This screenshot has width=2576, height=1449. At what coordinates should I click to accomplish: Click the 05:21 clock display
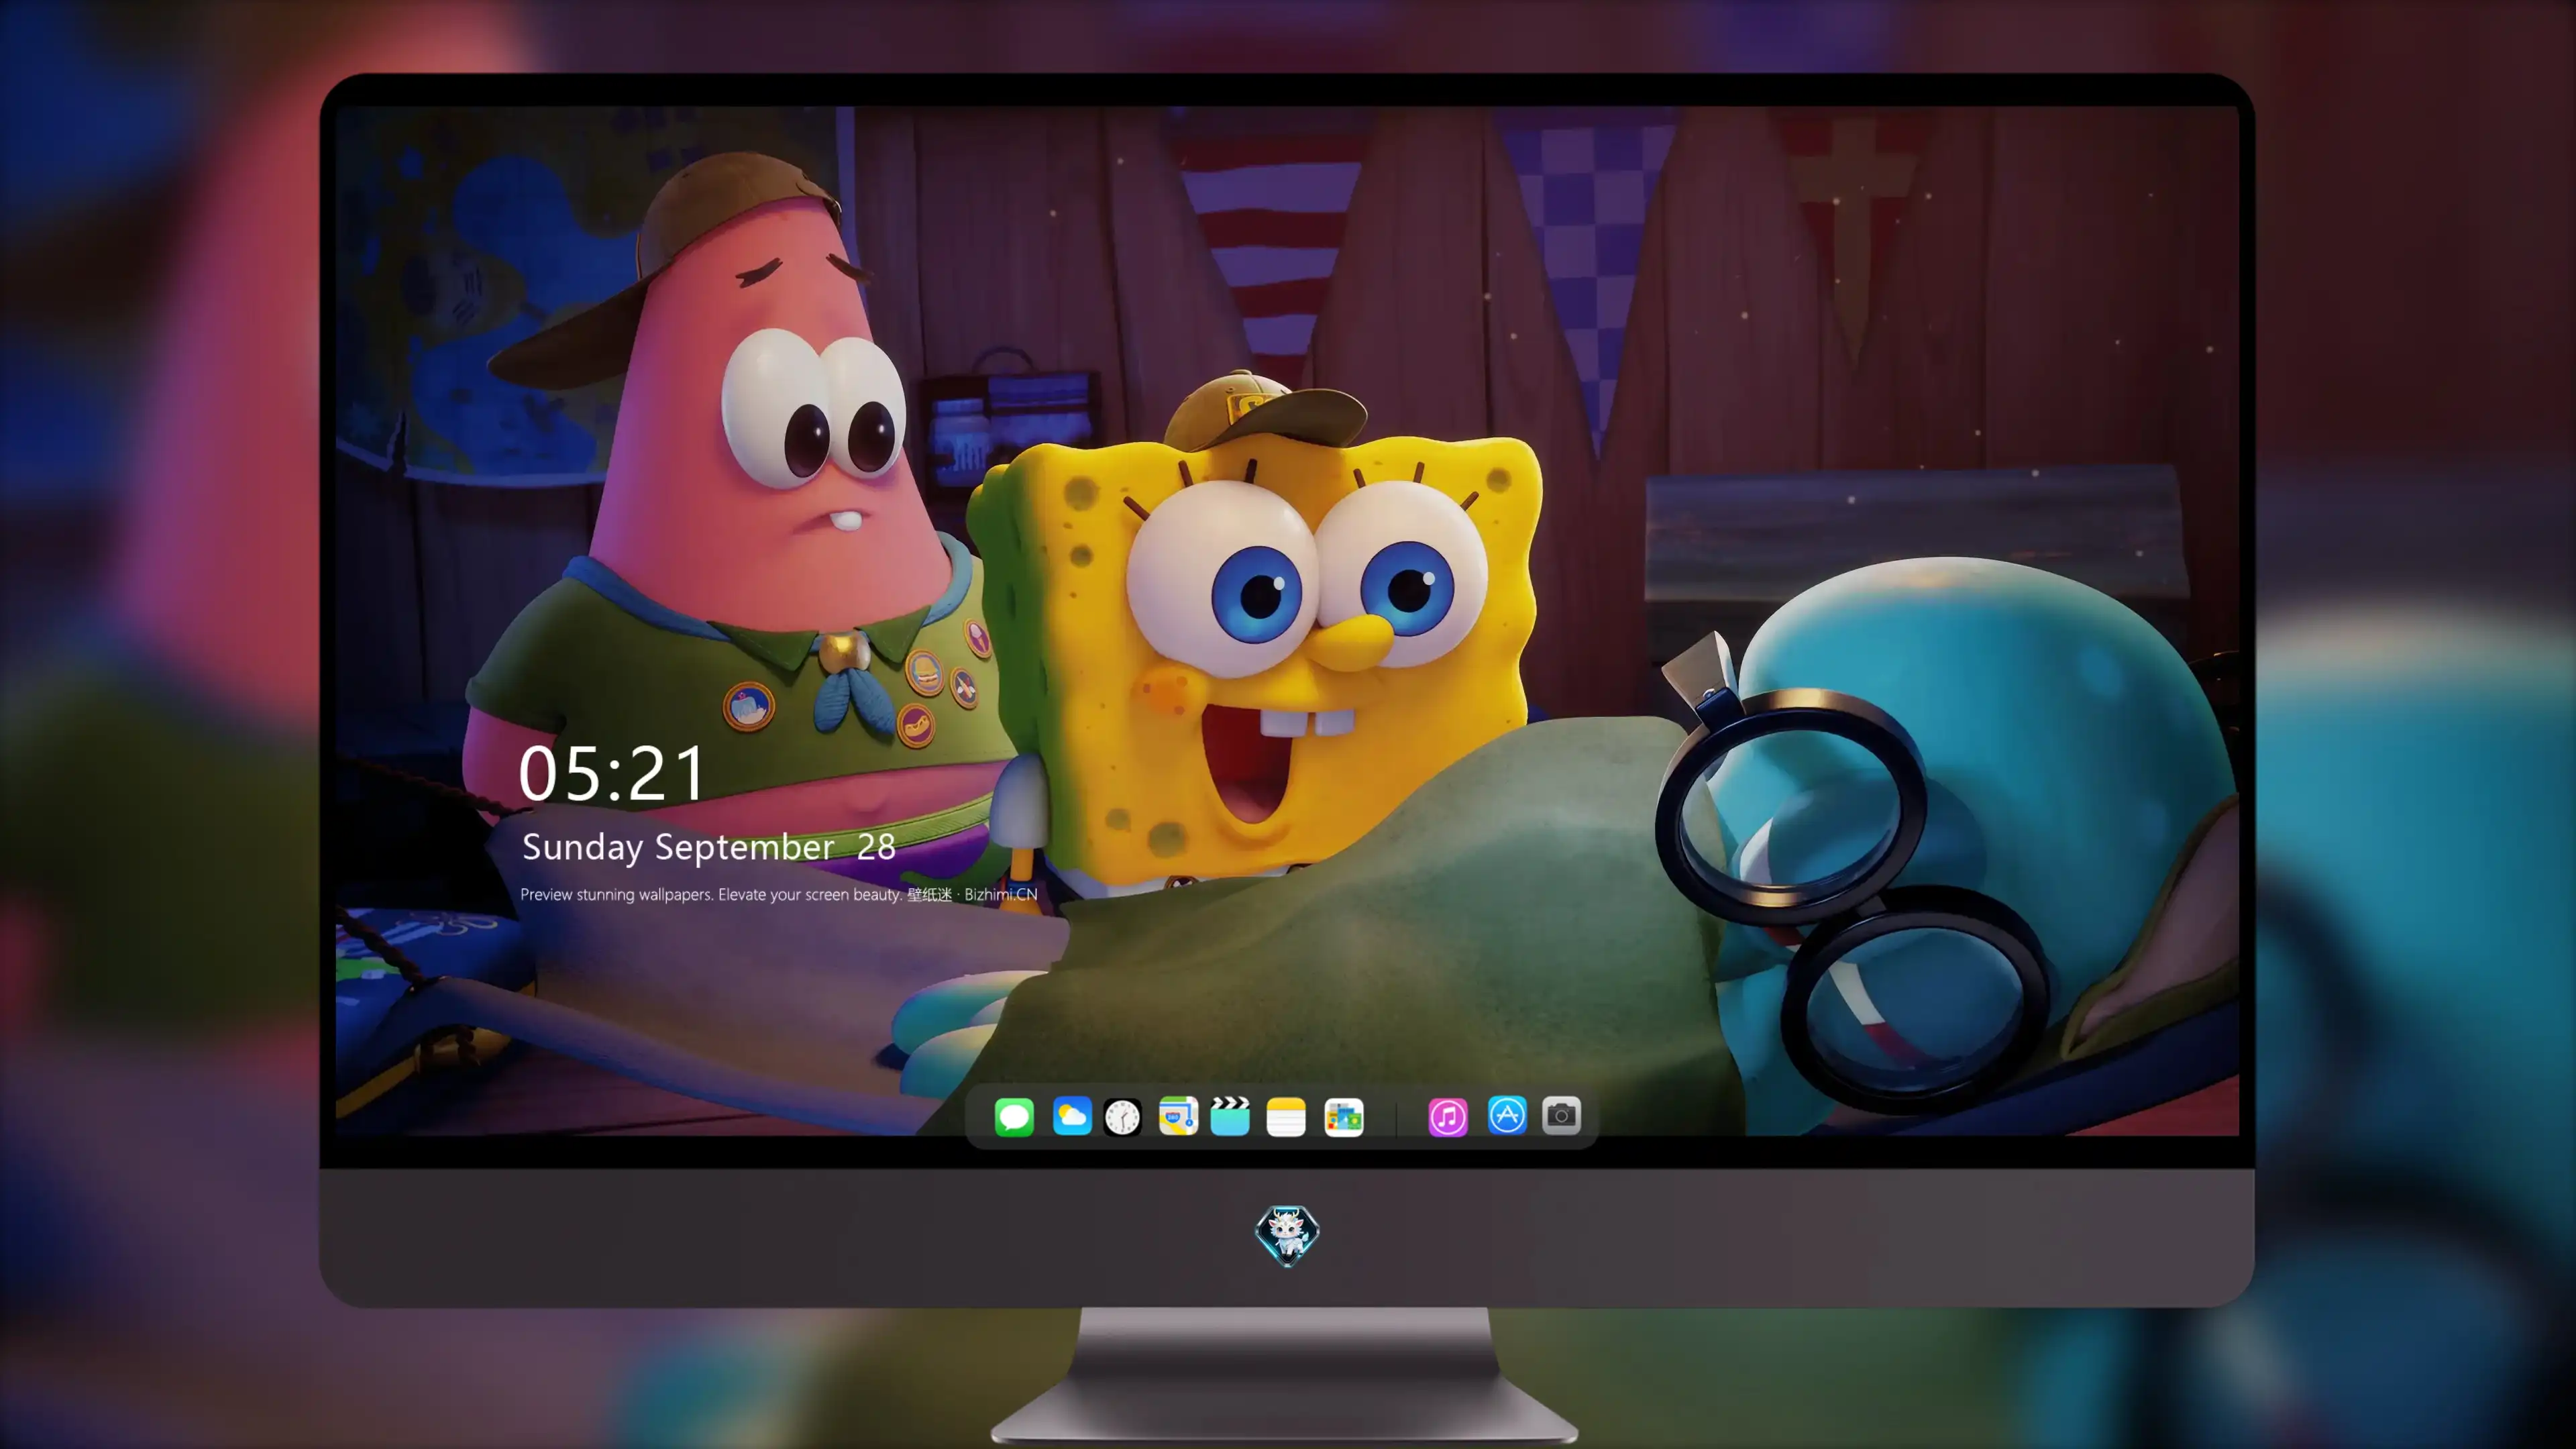(x=612, y=774)
